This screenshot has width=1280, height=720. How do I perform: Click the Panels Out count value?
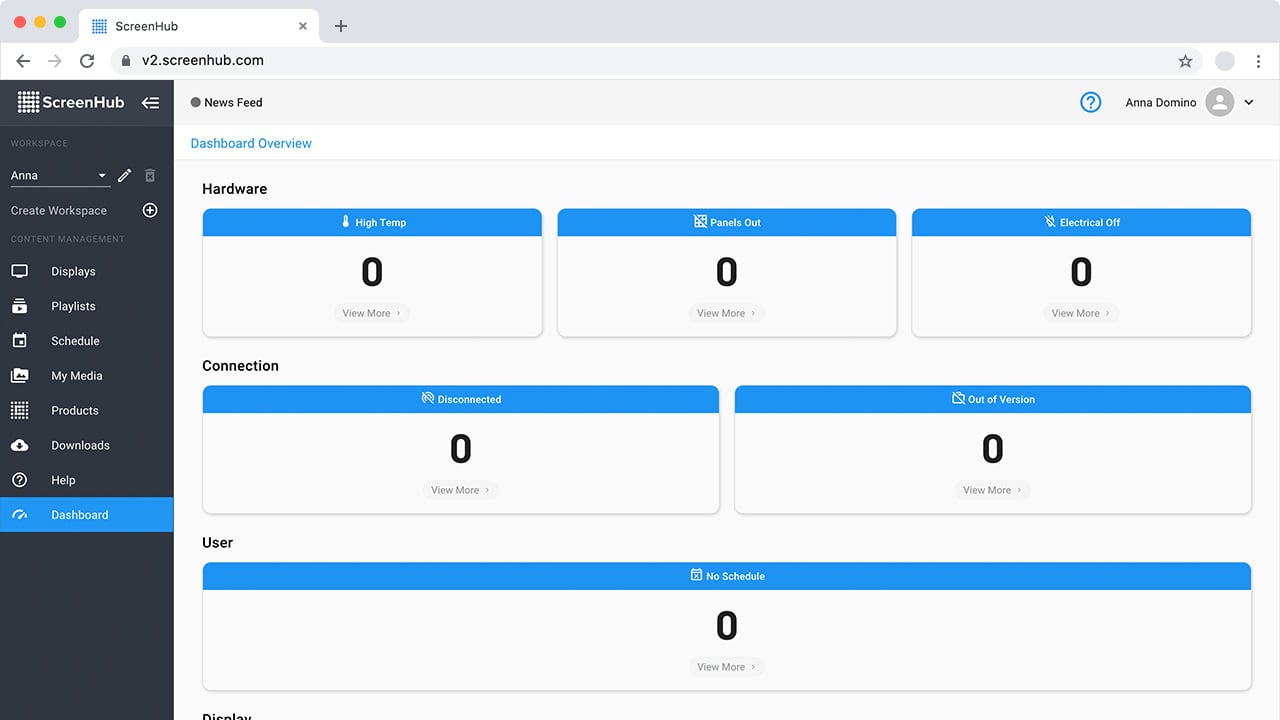[727, 272]
